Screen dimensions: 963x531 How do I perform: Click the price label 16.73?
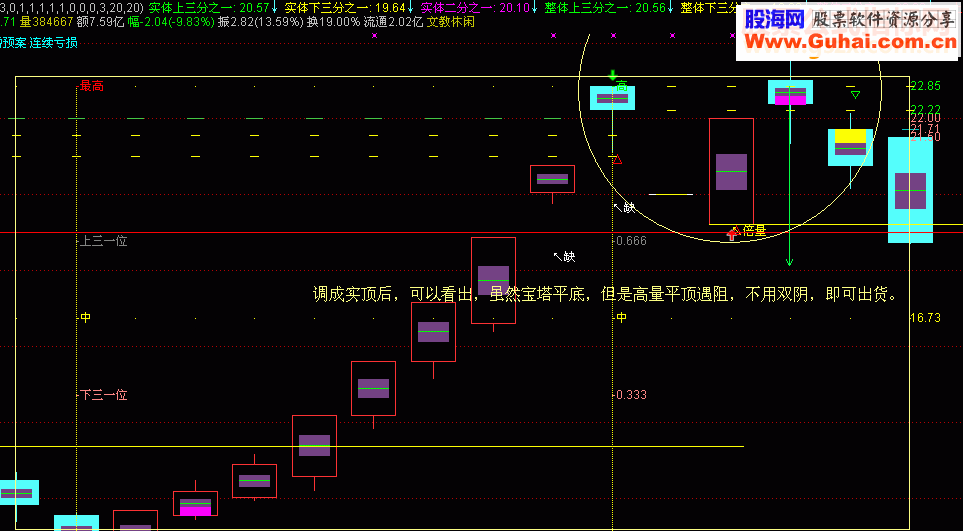tap(925, 317)
